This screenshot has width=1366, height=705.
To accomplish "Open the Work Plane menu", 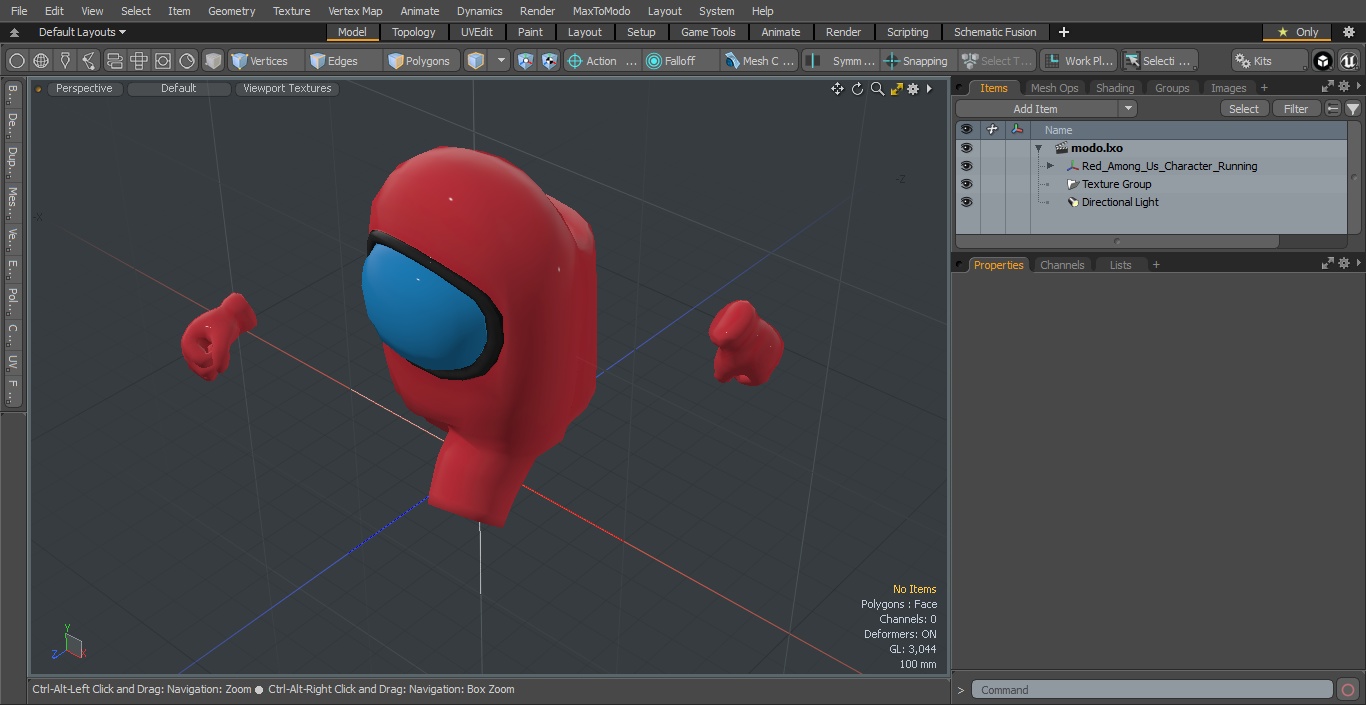I will (x=1079, y=61).
